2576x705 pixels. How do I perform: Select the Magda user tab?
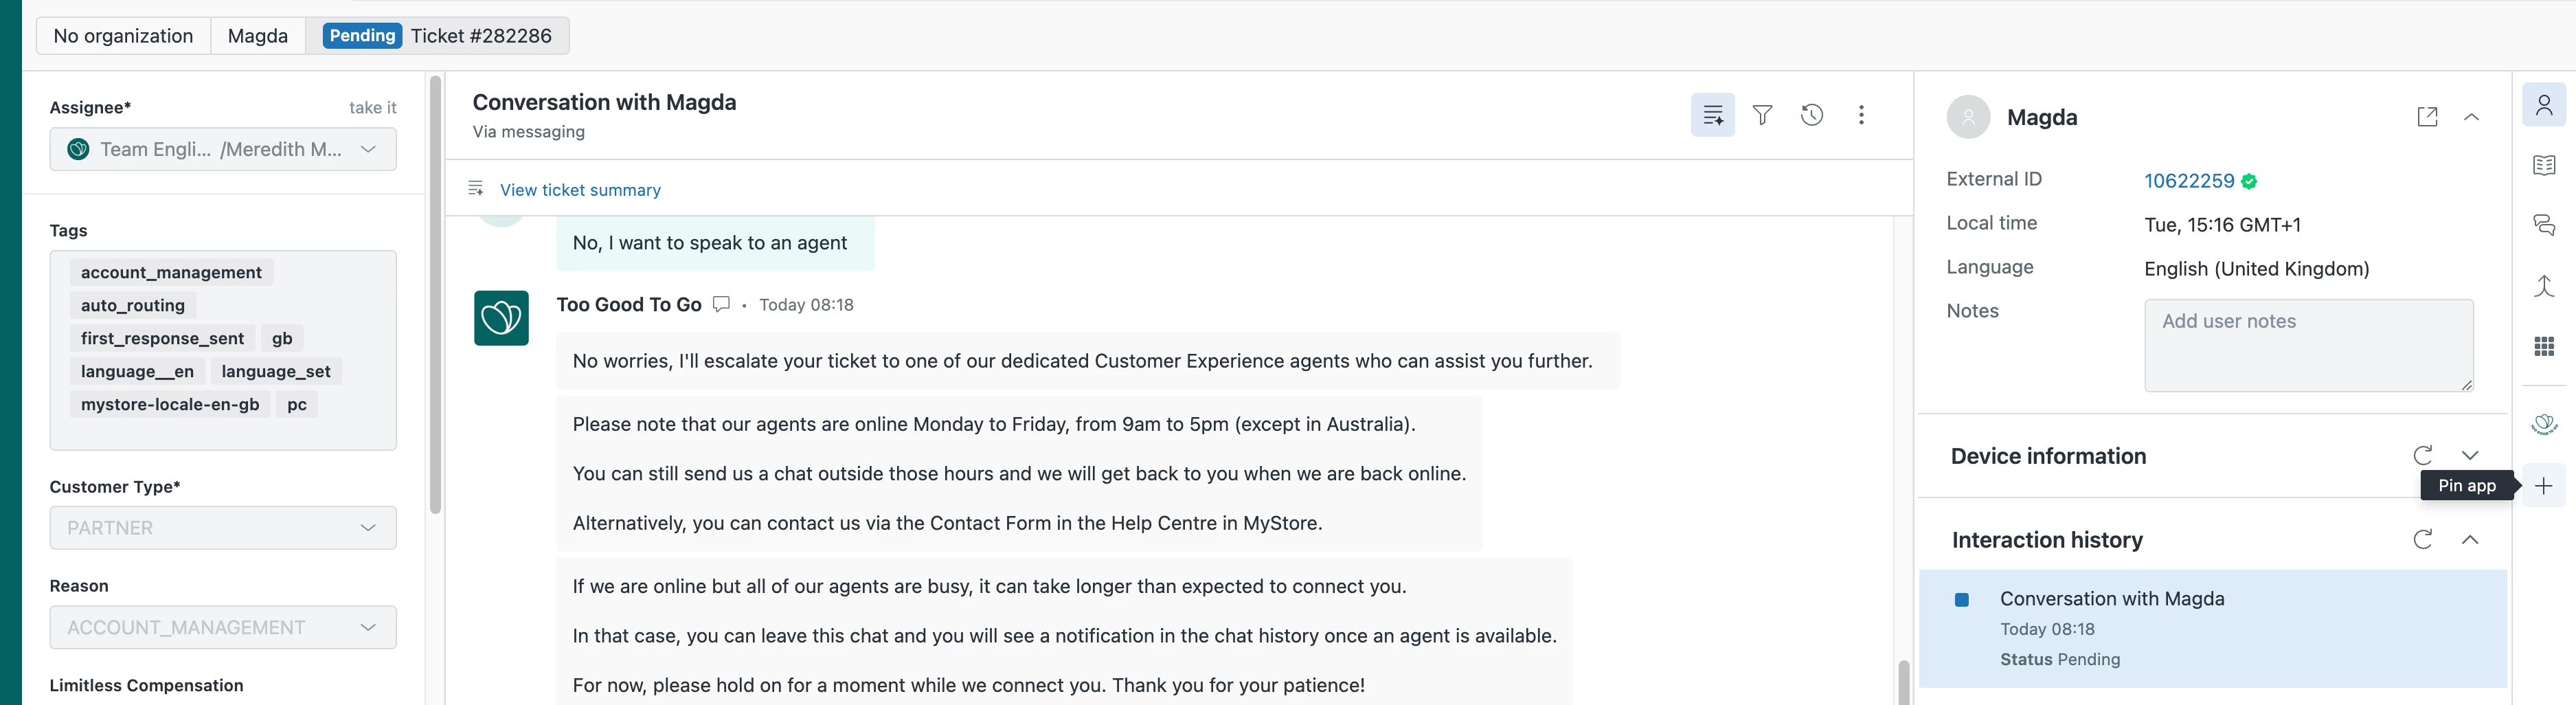[257, 36]
